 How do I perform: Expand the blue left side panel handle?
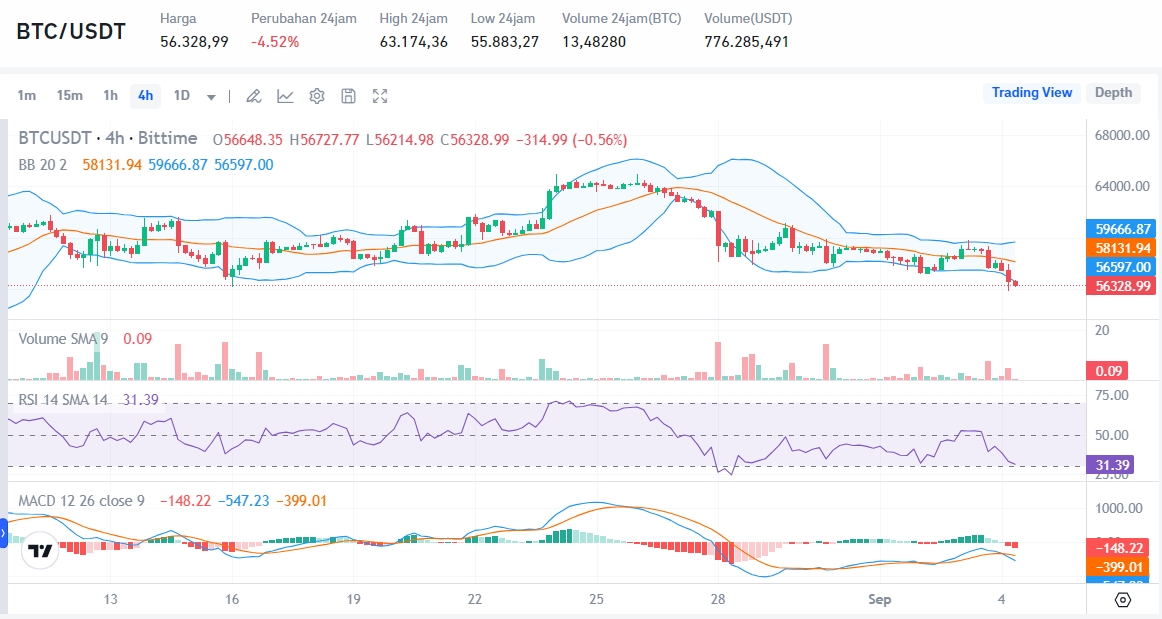[x=4, y=533]
